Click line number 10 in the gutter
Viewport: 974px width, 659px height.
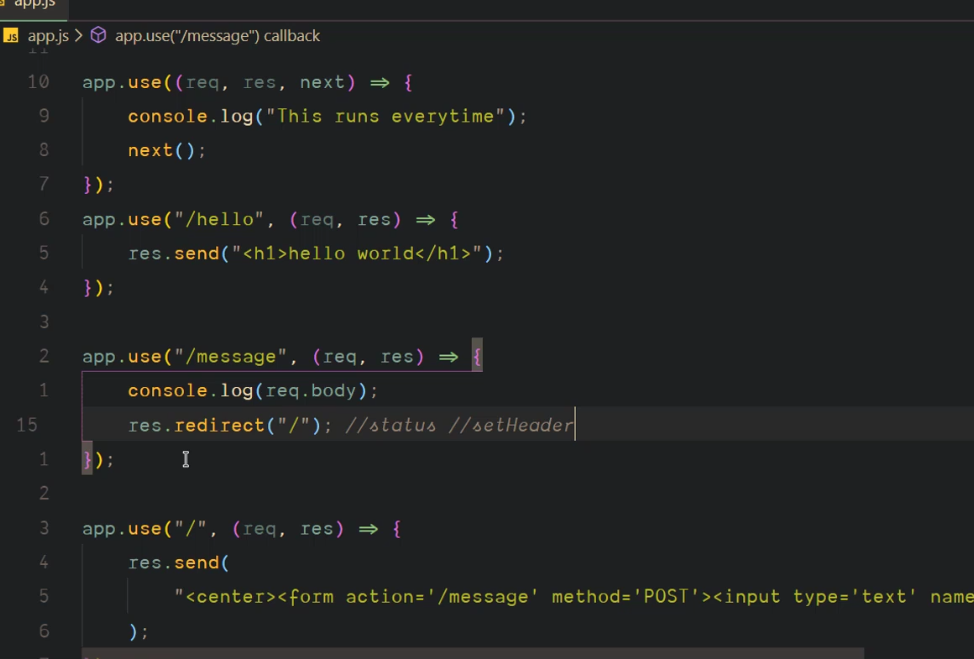[38, 82]
